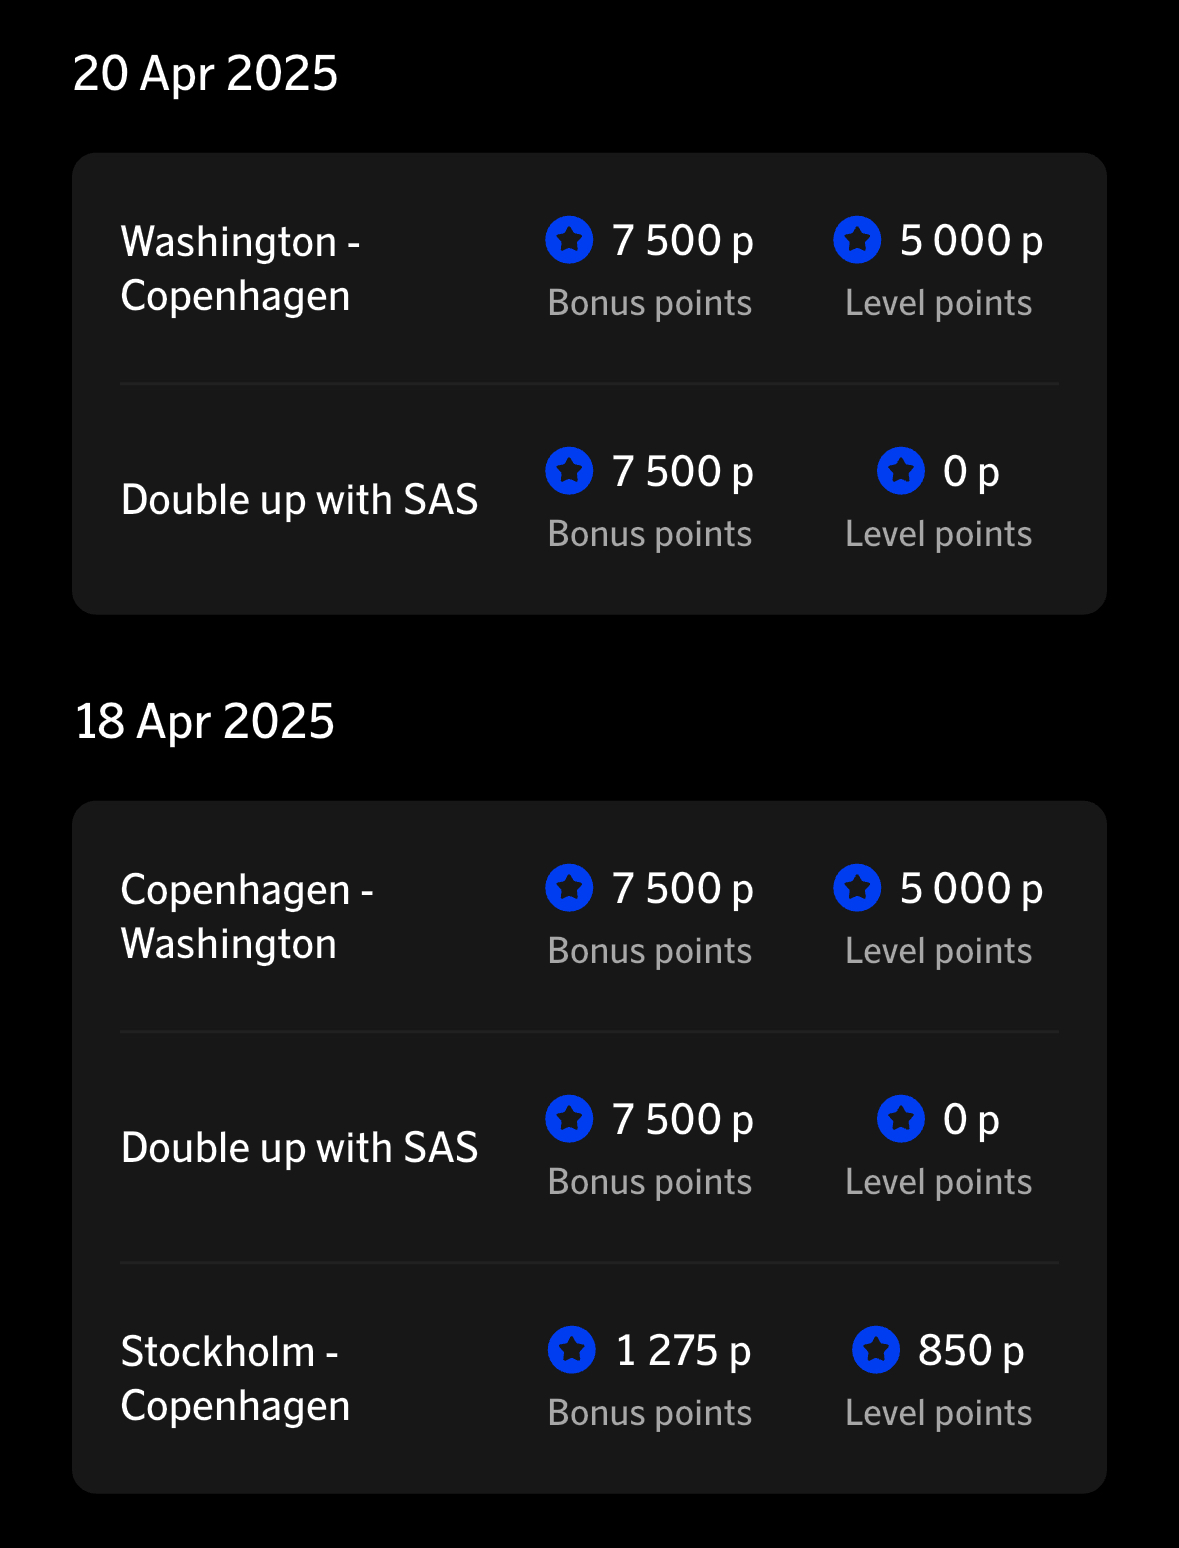
Task: Open the Stockholm - Copenhagen flight entry
Action: click(x=235, y=1379)
